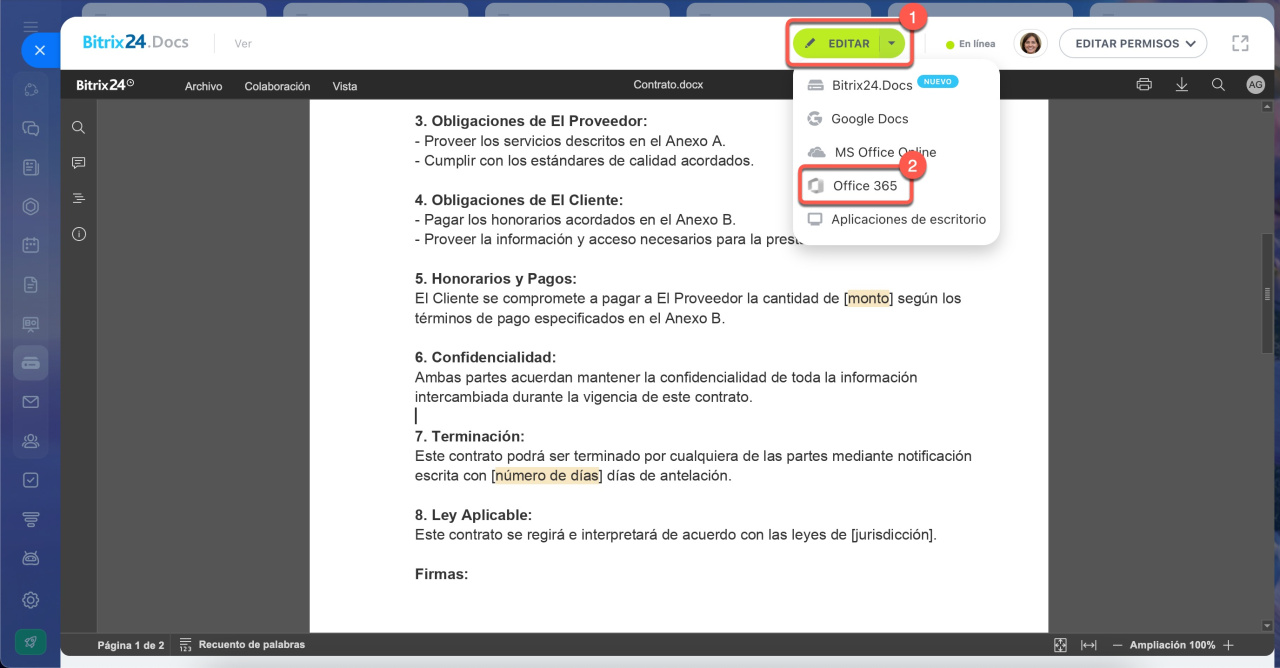Viewport: 1280px width, 668px height.
Task: Open the Colaboración menu
Action: click(x=277, y=86)
